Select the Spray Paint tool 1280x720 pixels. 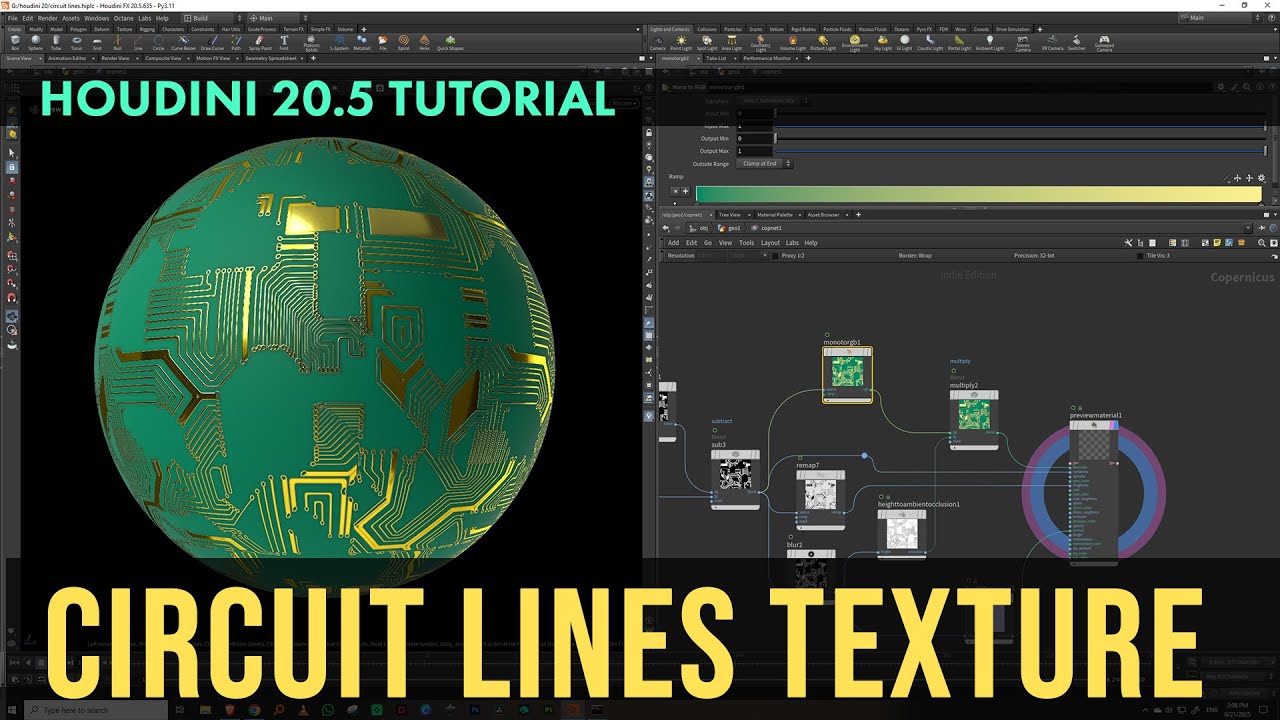(x=260, y=43)
